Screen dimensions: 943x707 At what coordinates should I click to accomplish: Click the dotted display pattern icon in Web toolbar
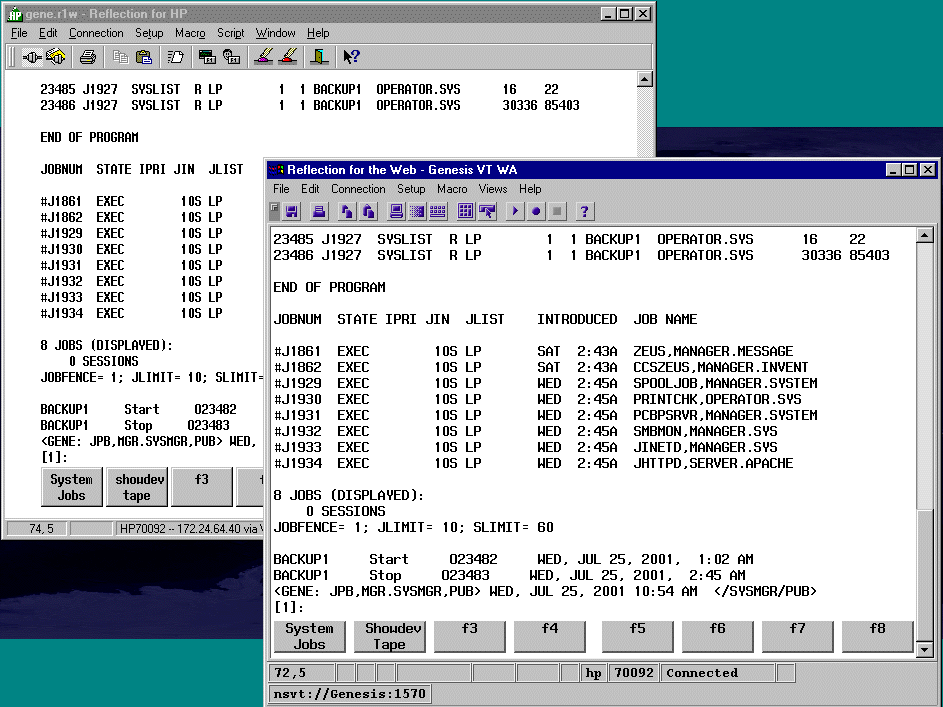click(417, 211)
